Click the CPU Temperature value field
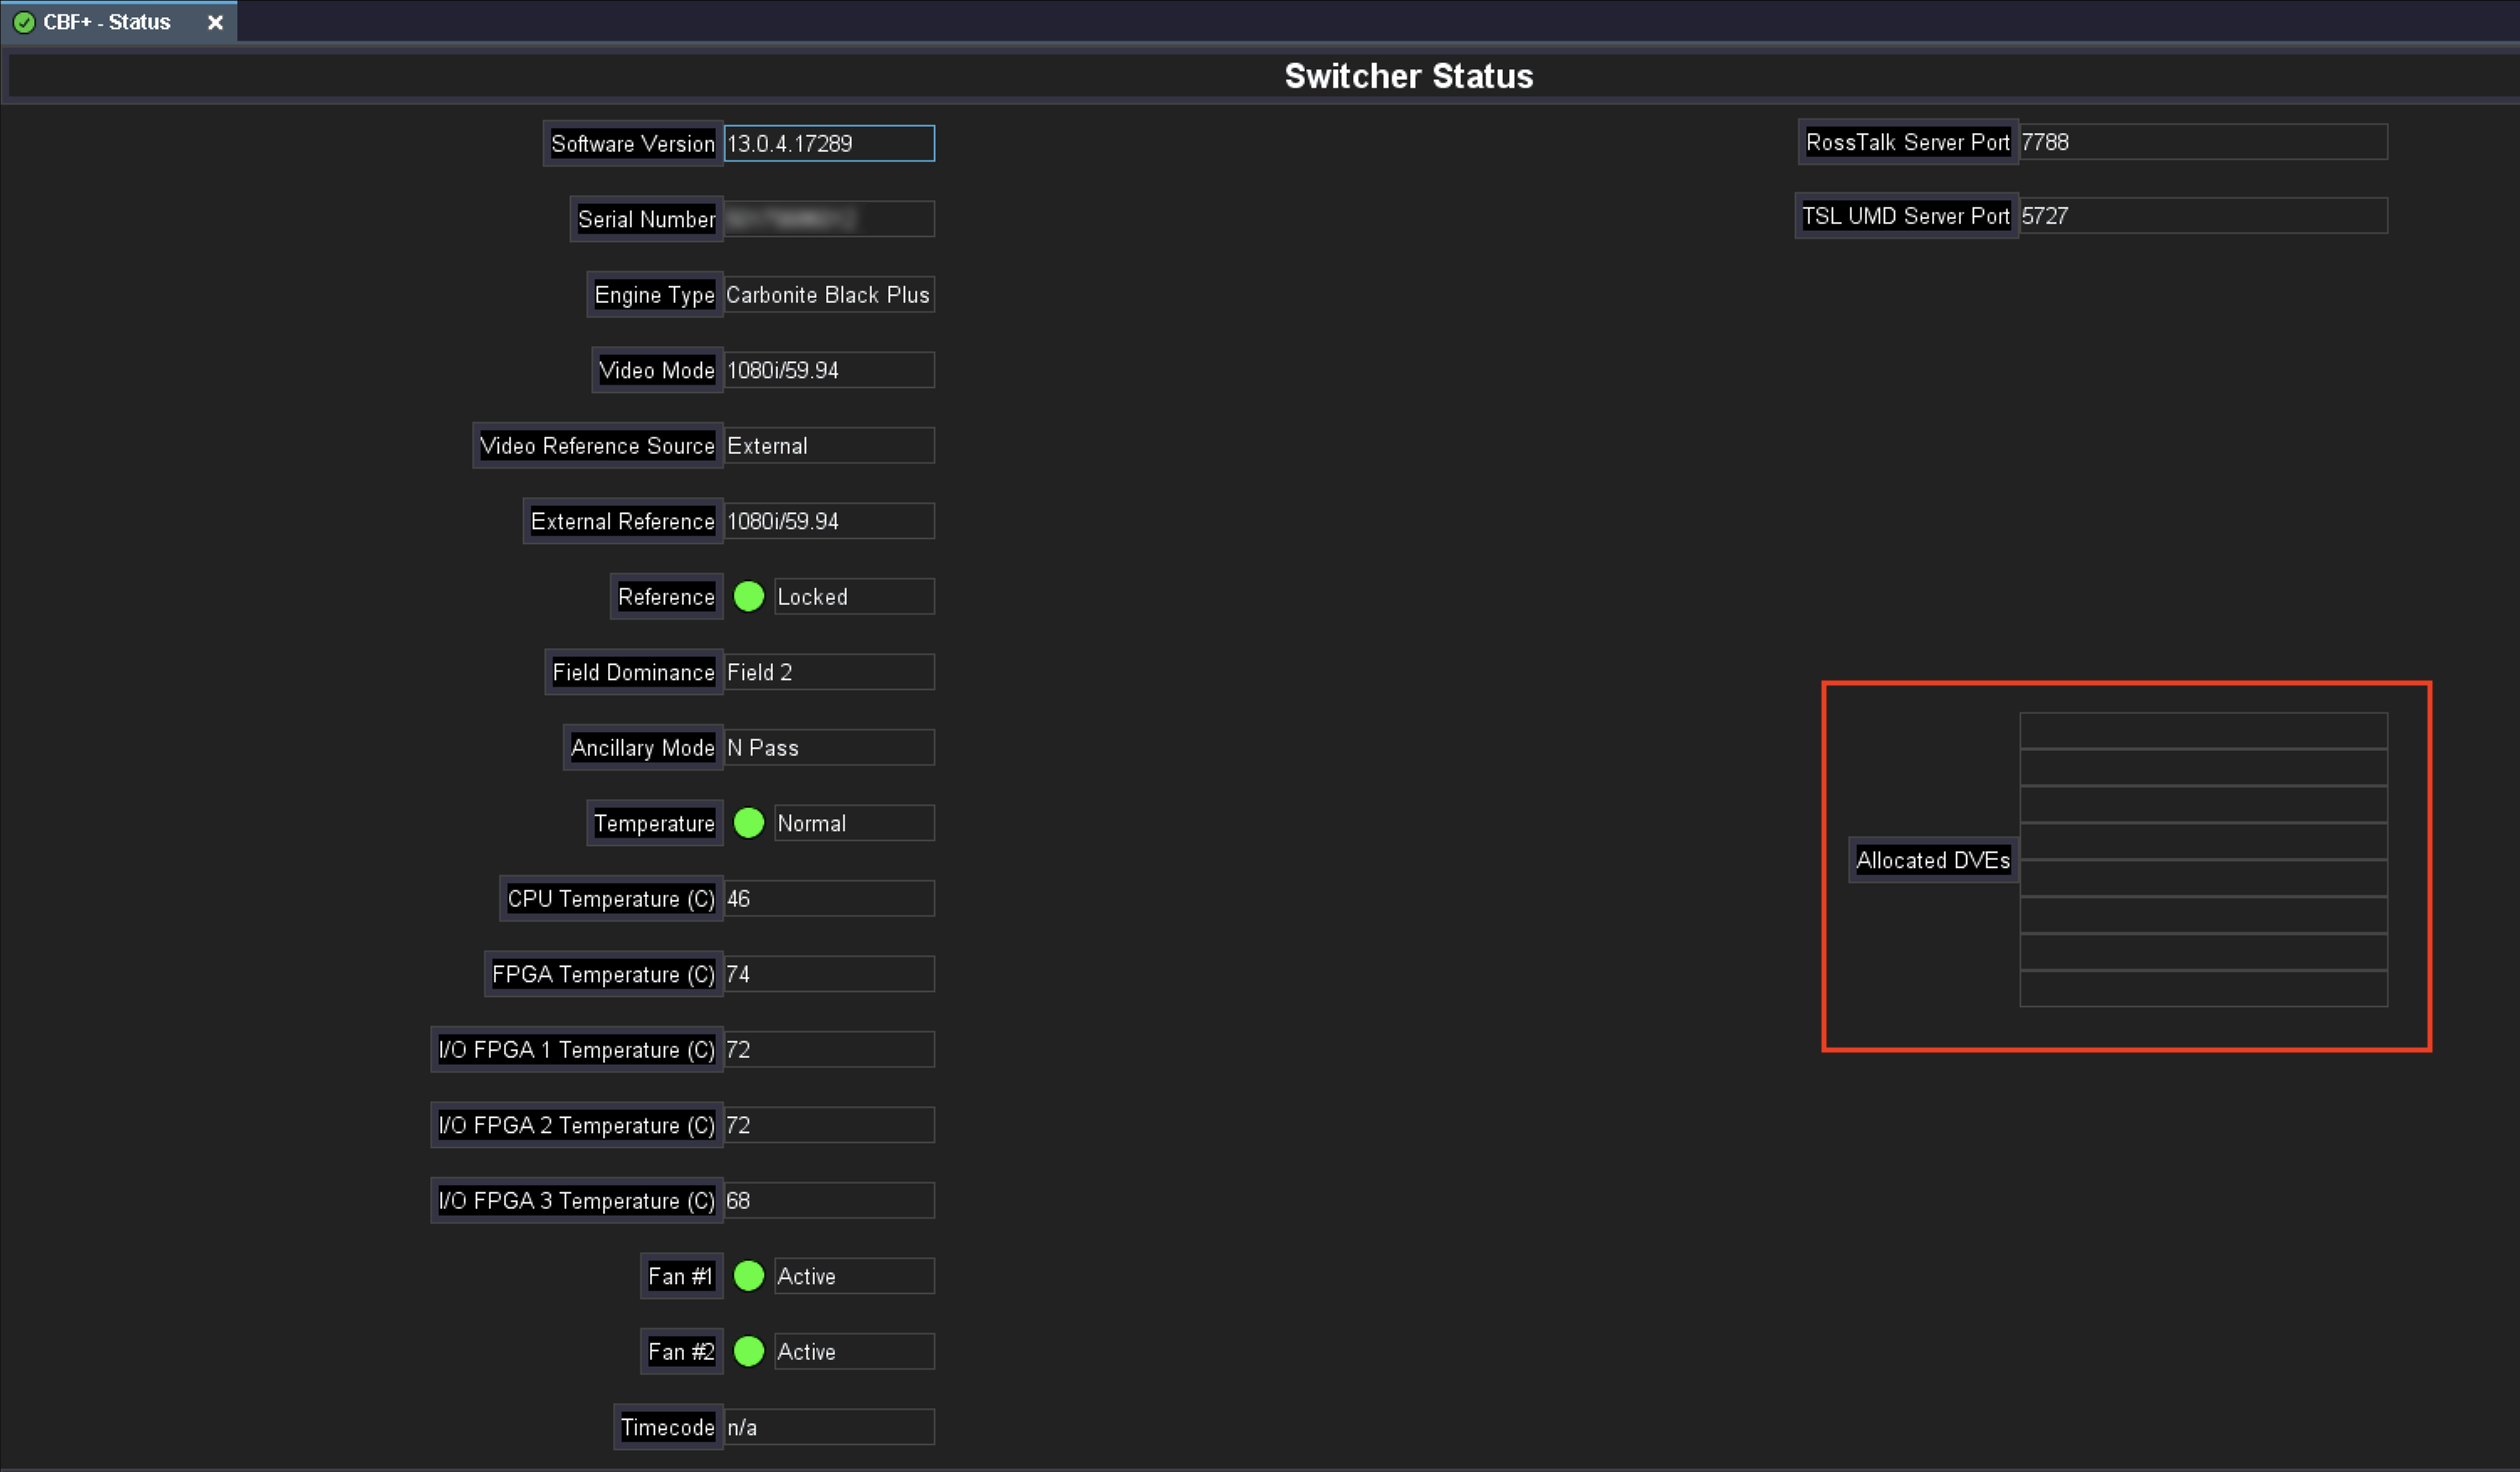This screenshot has height=1472, width=2520. pyautogui.click(x=828, y=898)
